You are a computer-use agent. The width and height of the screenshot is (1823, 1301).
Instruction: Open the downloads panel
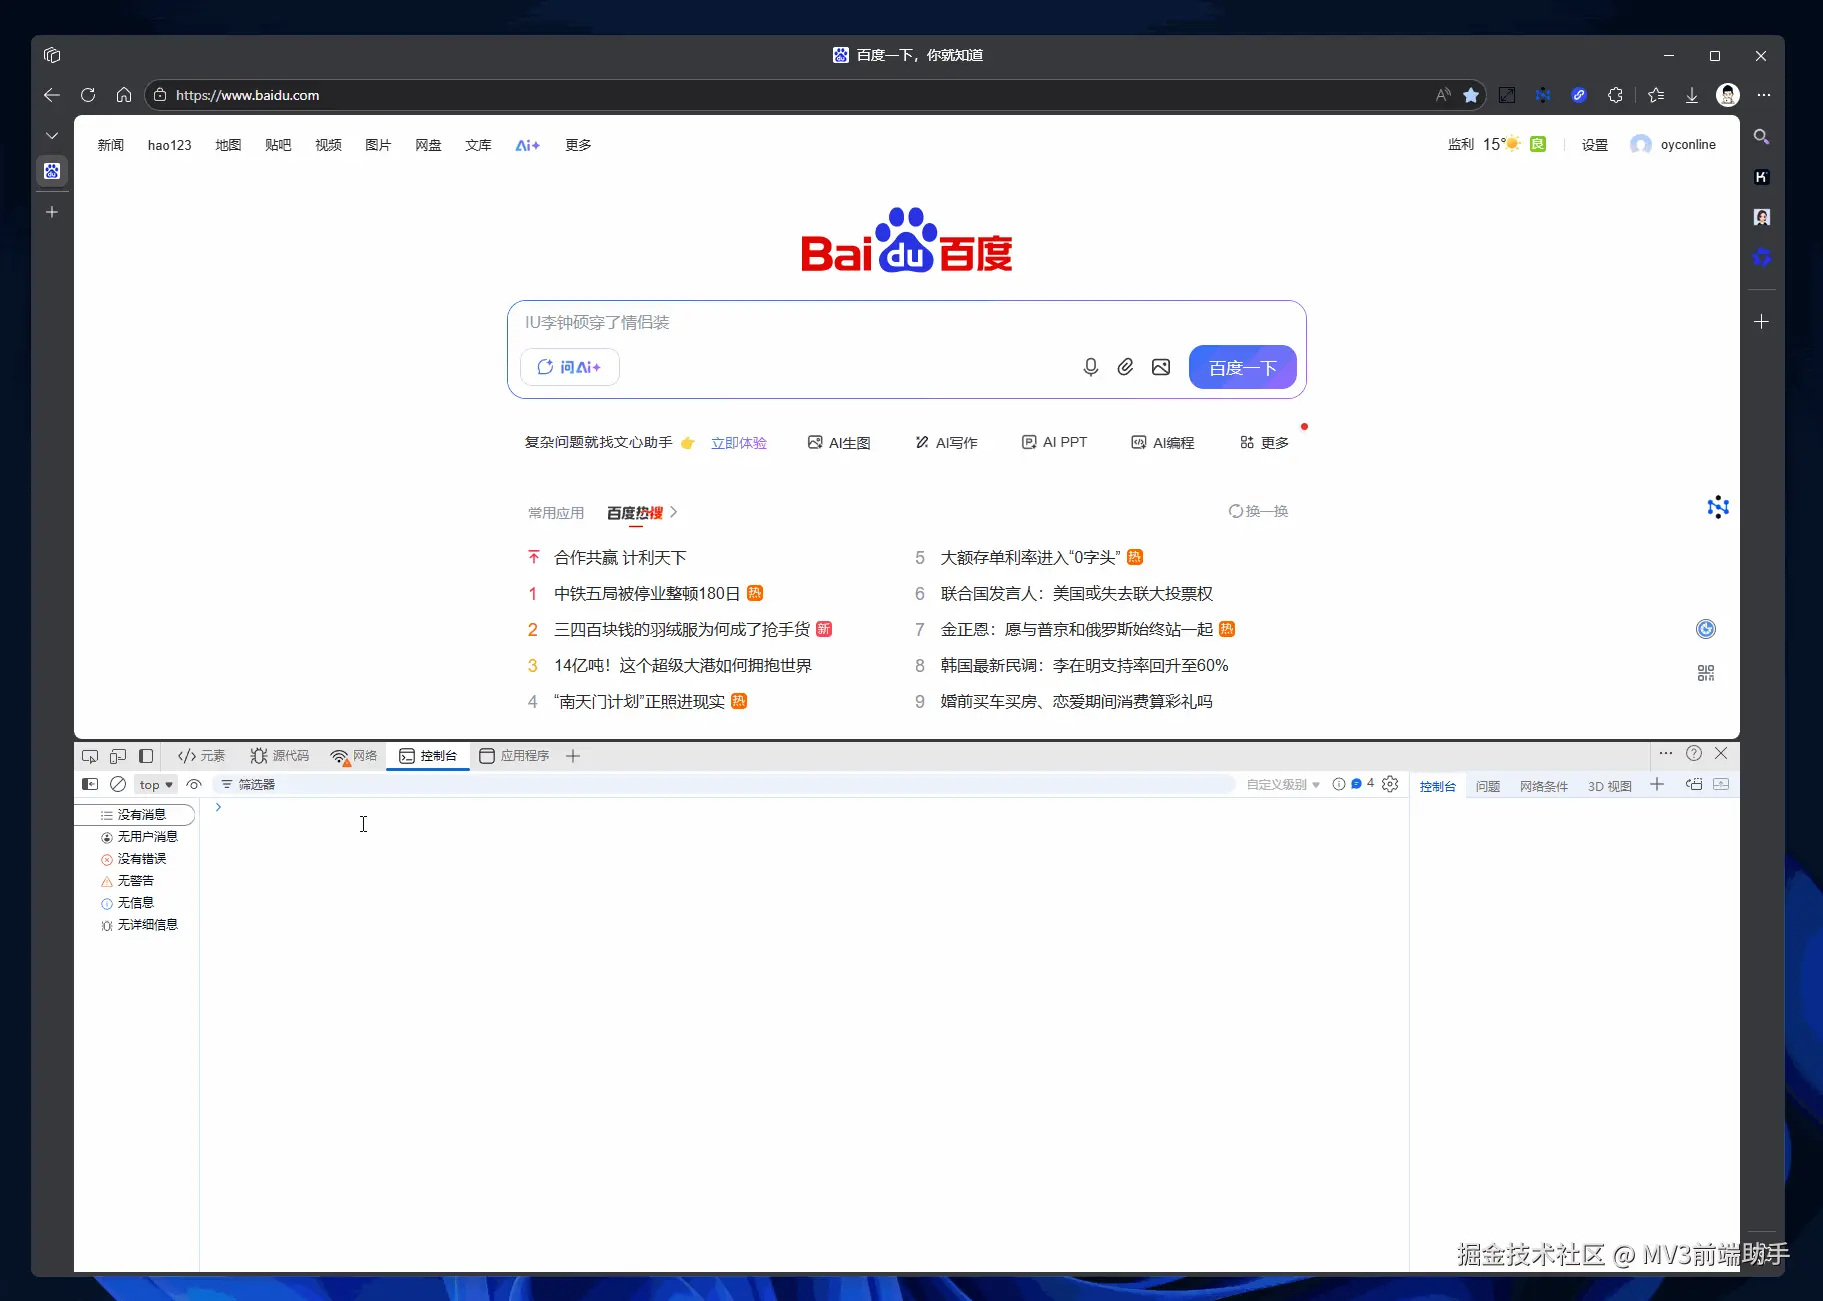coord(1692,95)
